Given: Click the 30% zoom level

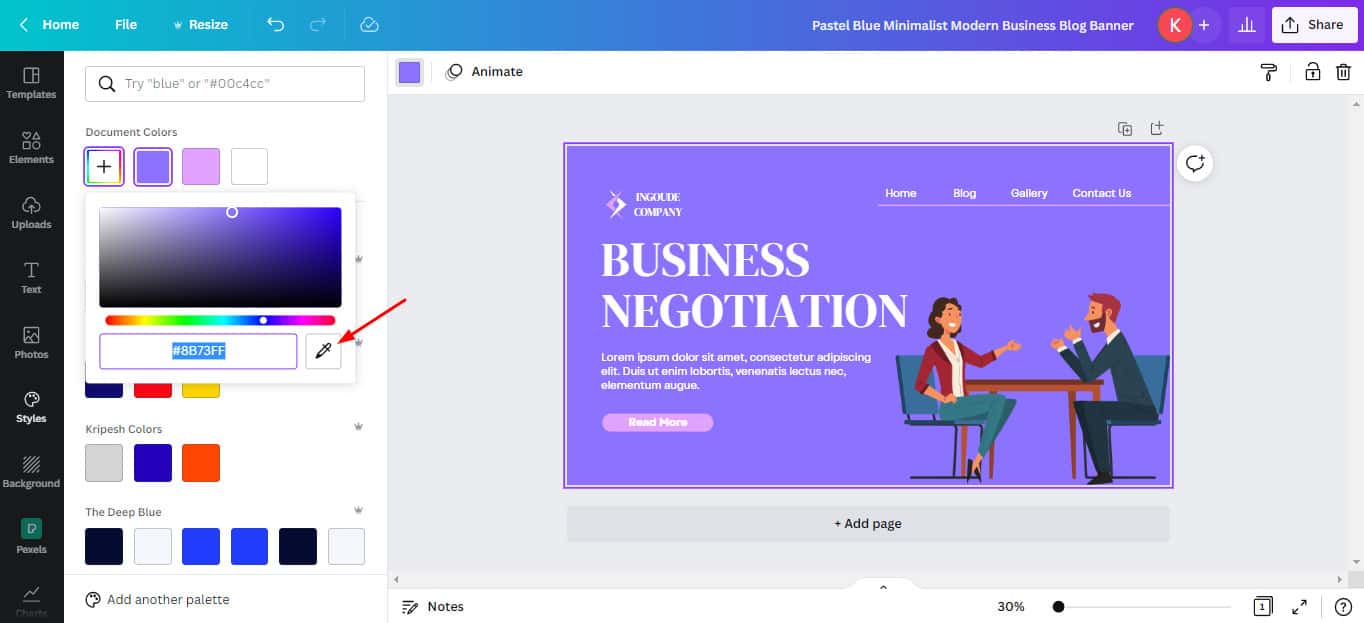Looking at the screenshot, I should click(1011, 607).
